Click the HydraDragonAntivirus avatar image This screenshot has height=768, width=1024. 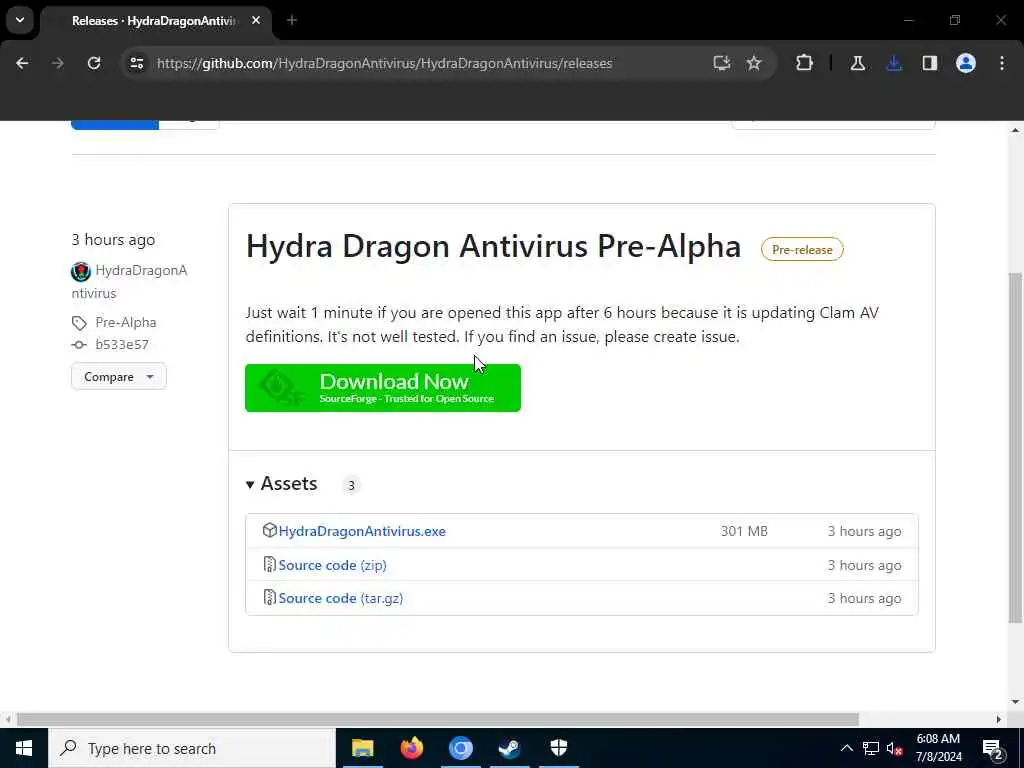81,271
